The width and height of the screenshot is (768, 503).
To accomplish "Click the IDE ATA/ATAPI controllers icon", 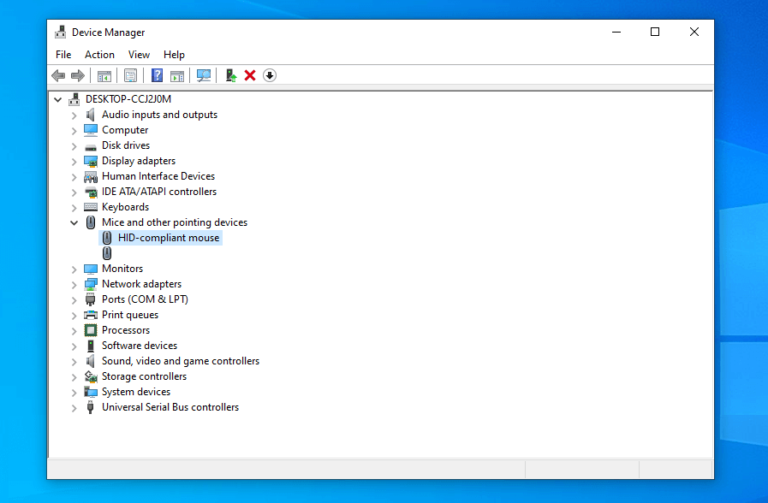I will 91,192.
